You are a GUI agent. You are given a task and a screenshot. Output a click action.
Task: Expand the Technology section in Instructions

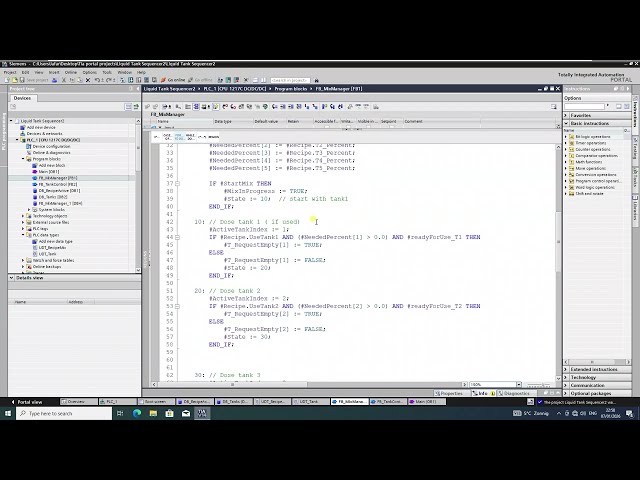pos(567,378)
